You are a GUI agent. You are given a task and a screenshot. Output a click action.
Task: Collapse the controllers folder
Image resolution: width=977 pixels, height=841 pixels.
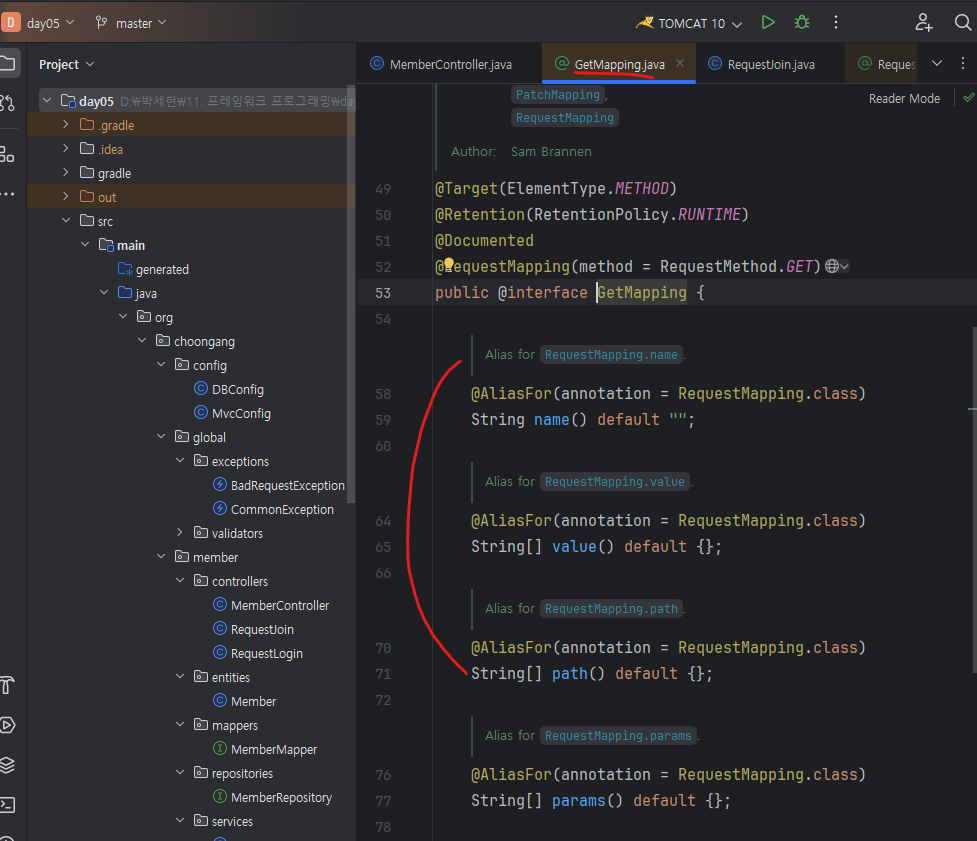pos(180,581)
